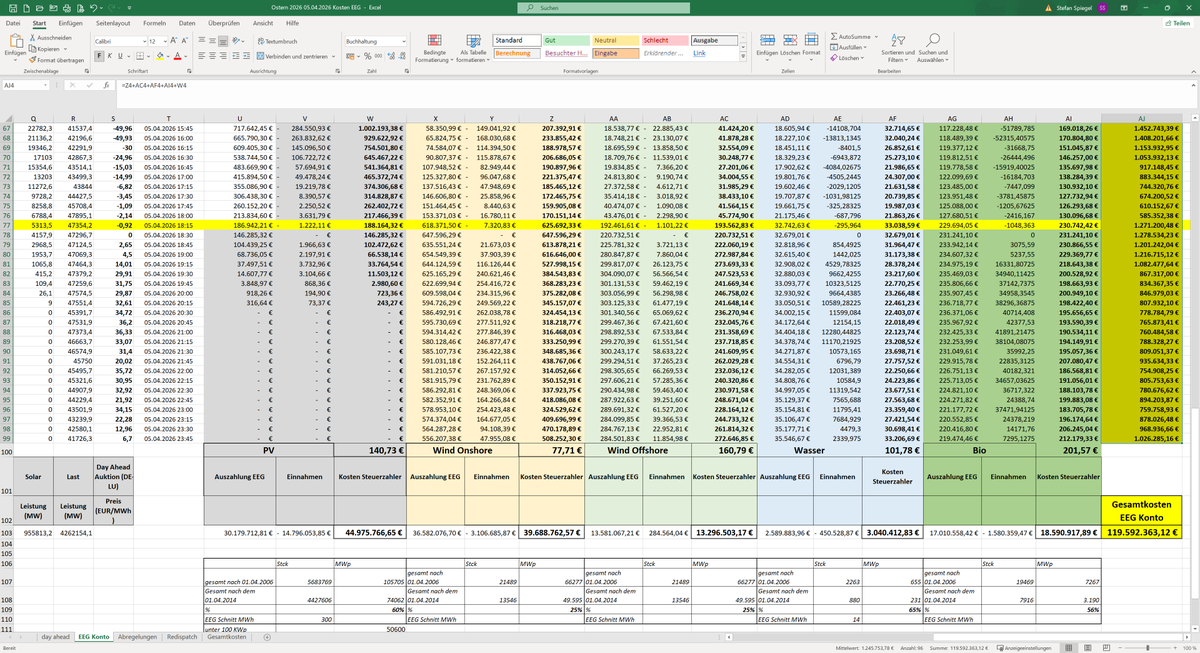This screenshot has width=1200, height=653.
Task: Collapse the ribbon with the chevron
Action: (x=1192, y=72)
